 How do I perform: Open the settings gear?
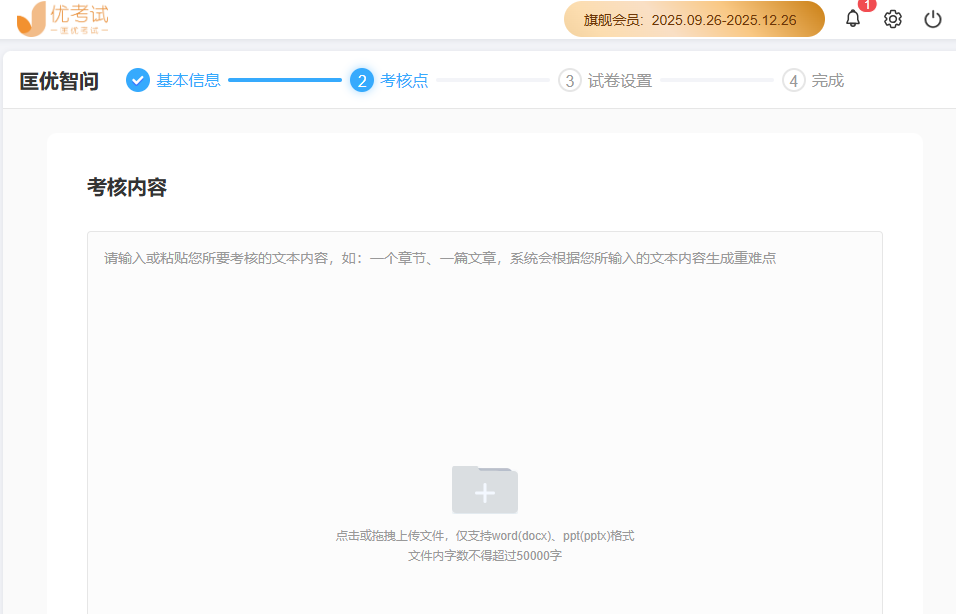893,19
